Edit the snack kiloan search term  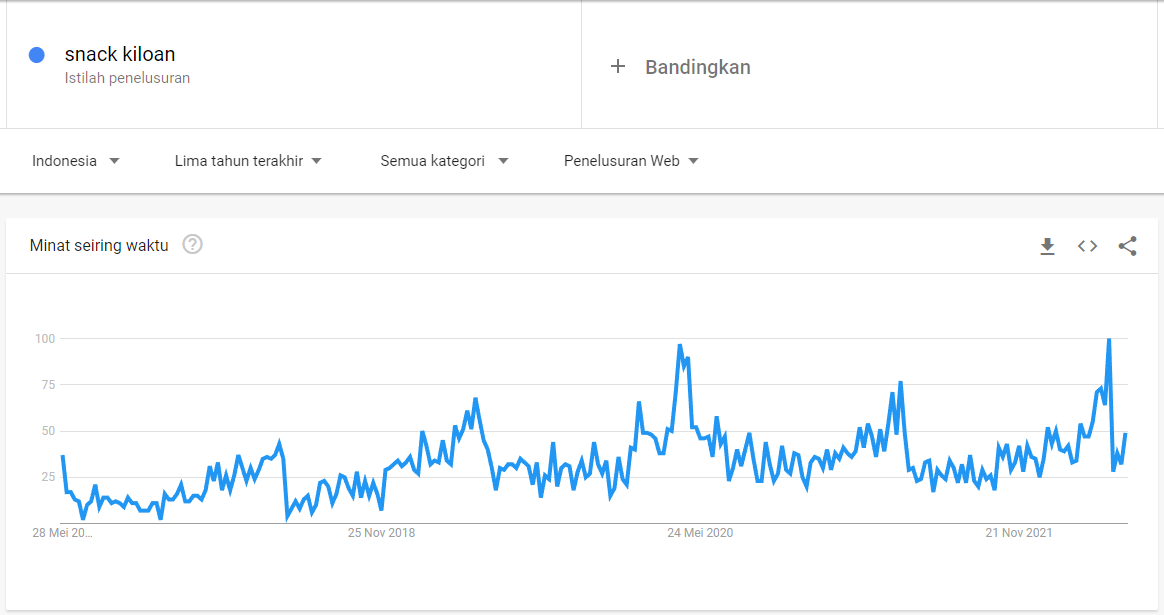[120, 54]
